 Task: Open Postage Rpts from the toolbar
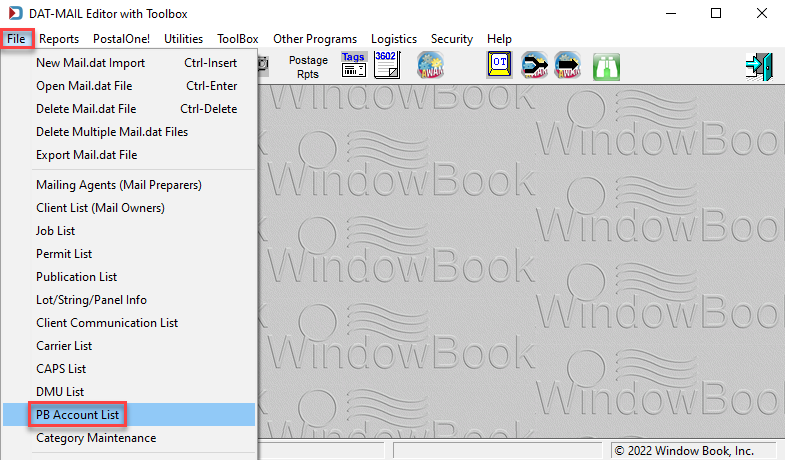coord(308,67)
